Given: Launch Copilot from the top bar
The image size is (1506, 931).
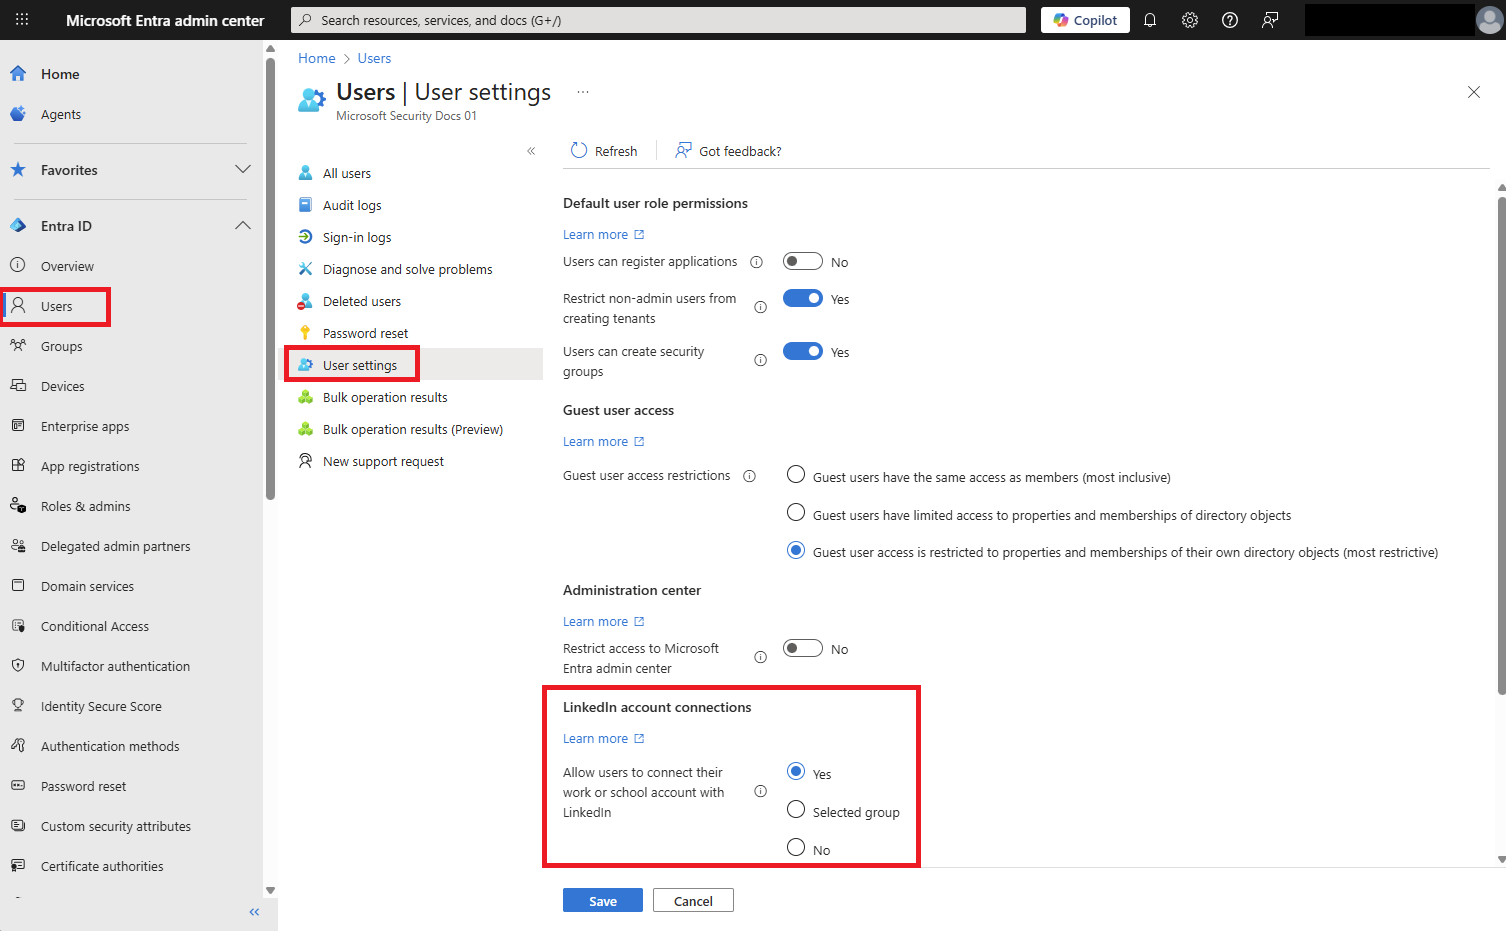Looking at the screenshot, I should click(1084, 19).
